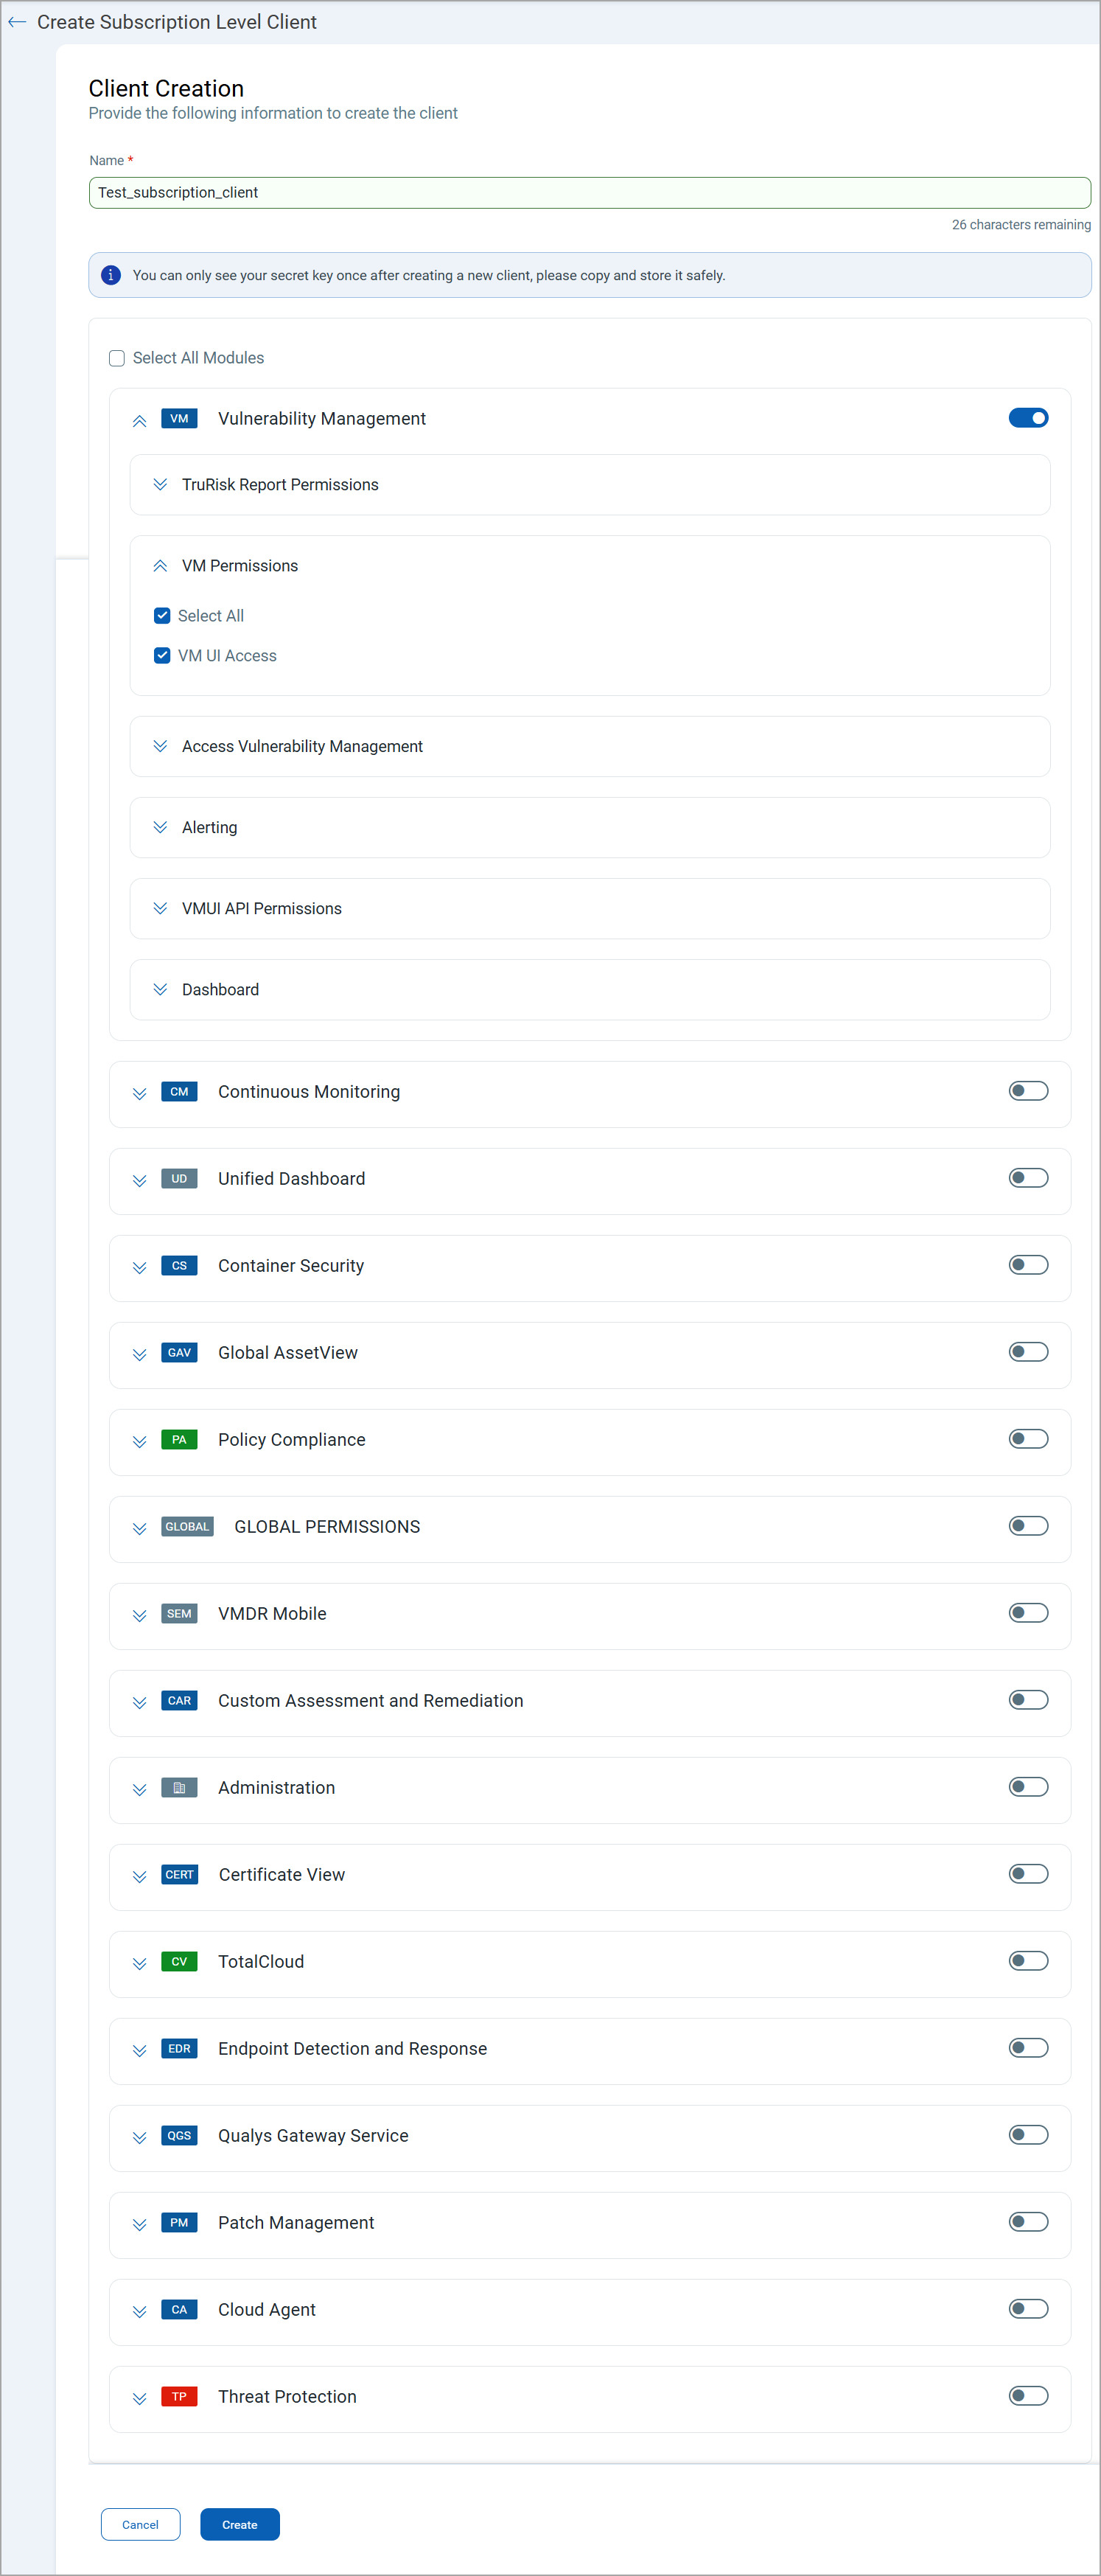The width and height of the screenshot is (1101, 2576).
Task: Click the GAV icon for Global AssetView
Action: click(179, 1353)
